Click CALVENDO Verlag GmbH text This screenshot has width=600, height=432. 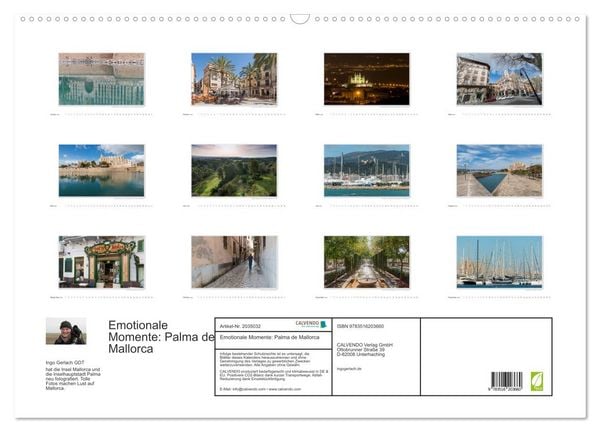[365, 345]
